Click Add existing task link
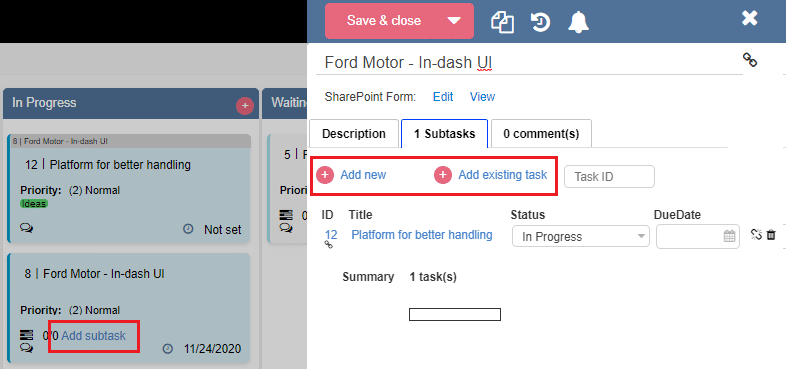The width and height of the screenshot is (786, 369). (x=503, y=175)
